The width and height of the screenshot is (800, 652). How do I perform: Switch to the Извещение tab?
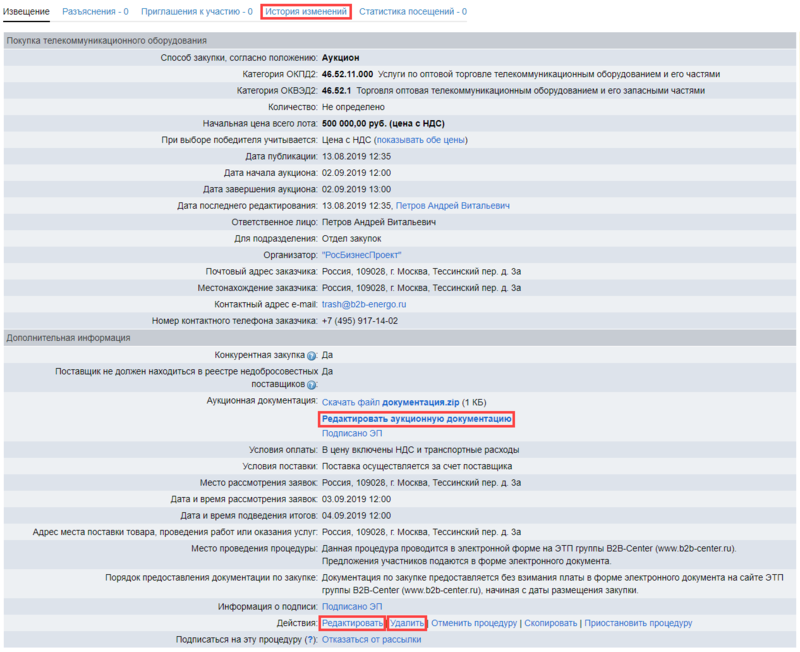coord(26,11)
